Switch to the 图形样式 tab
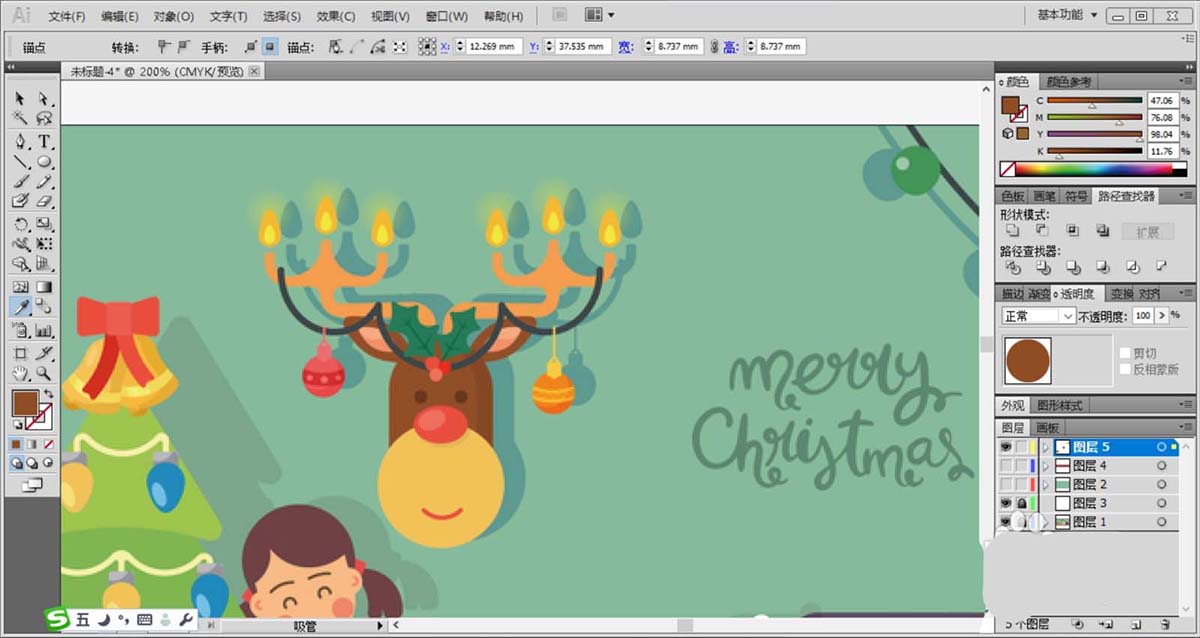 click(x=1059, y=405)
